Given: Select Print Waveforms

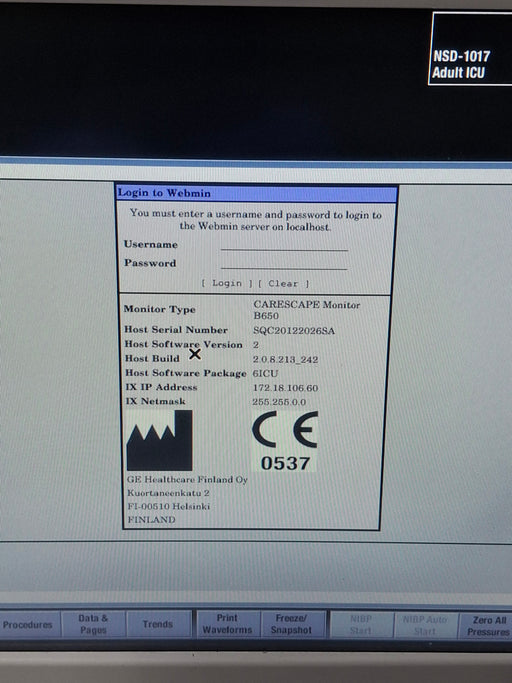Looking at the screenshot, I should tap(227, 624).
